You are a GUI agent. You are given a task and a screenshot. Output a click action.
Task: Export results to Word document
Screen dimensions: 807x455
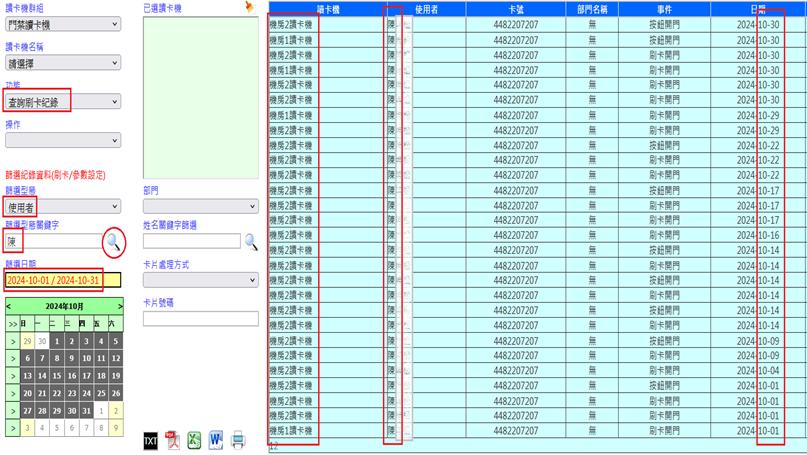tap(216, 440)
